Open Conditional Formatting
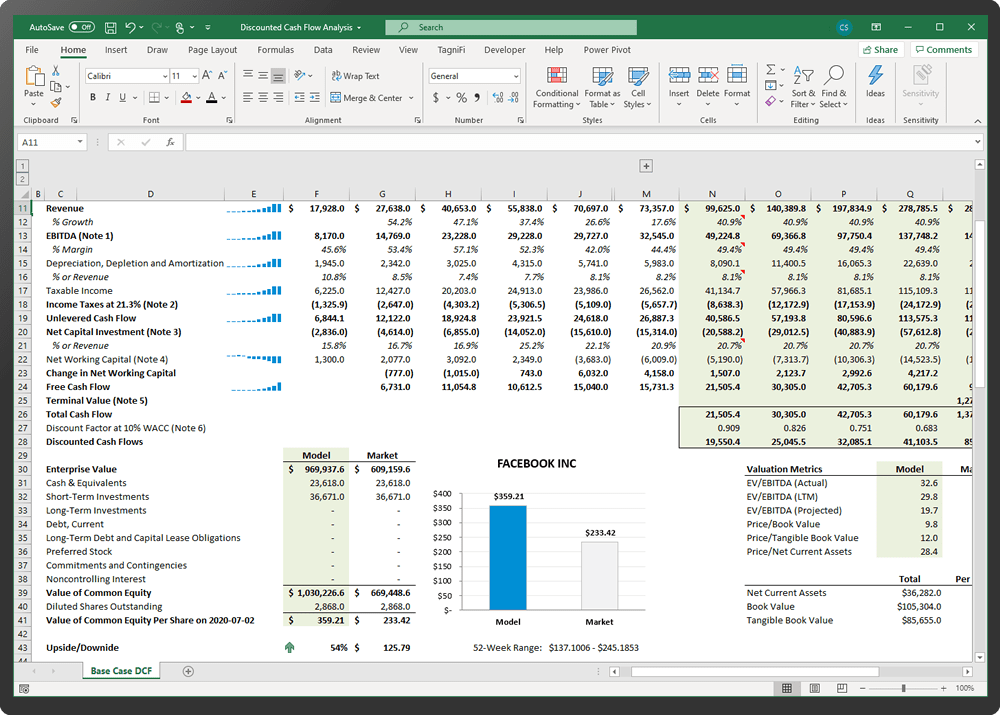Image resolution: width=1000 pixels, height=715 pixels. 556,87
